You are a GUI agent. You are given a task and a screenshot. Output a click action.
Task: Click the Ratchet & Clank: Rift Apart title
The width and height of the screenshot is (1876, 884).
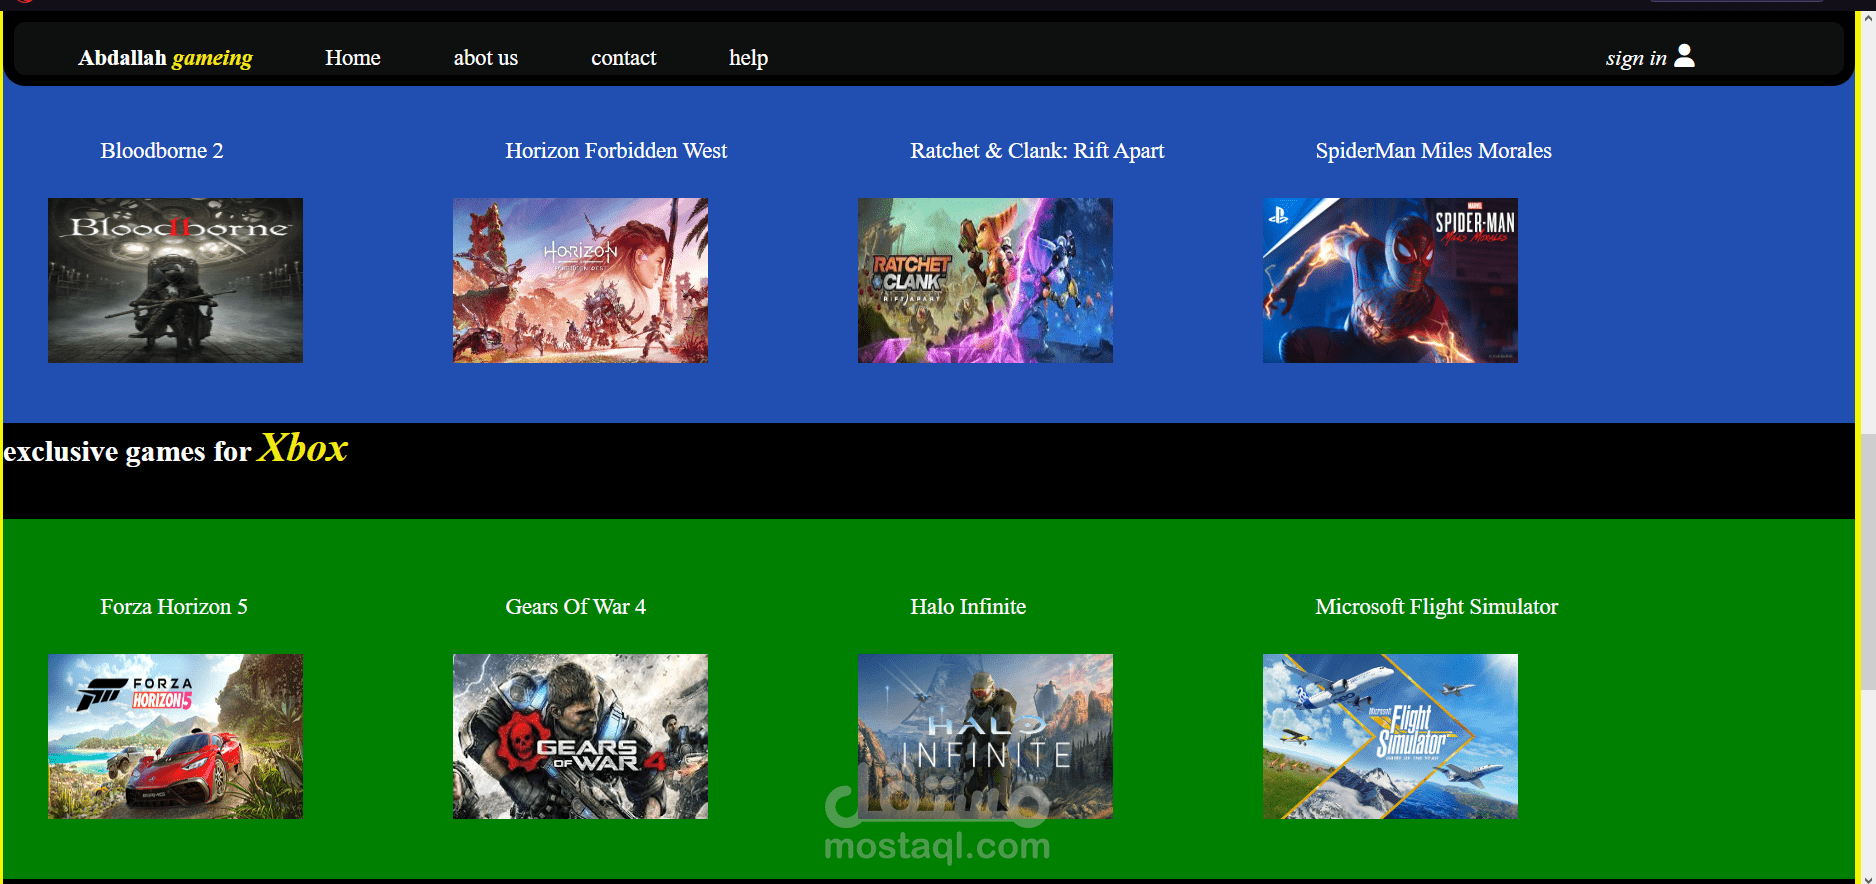pos(1037,151)
